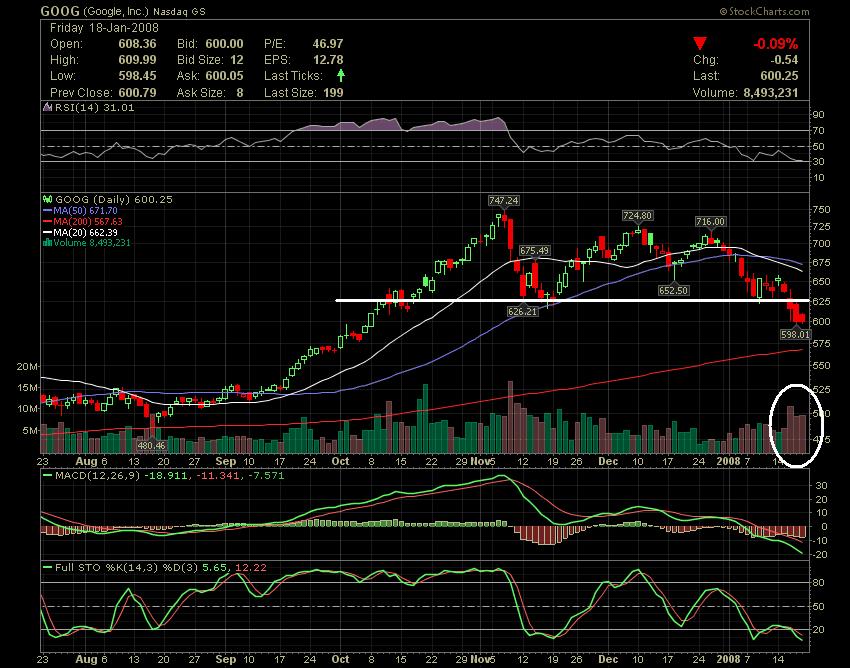Click the Last Size value 199

pos(333,93)
